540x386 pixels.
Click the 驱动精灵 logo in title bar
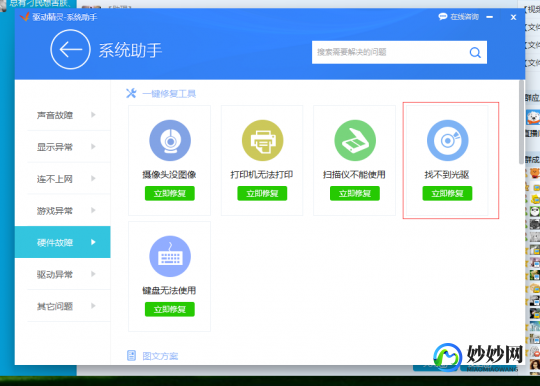pos(24,17)
